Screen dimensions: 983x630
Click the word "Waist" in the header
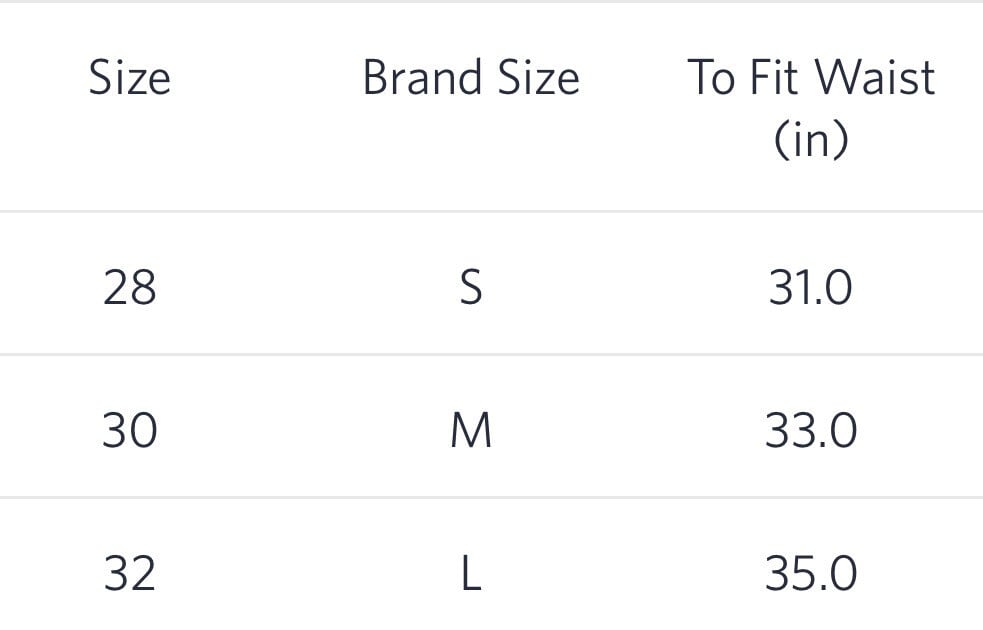[x=876, y=78]
